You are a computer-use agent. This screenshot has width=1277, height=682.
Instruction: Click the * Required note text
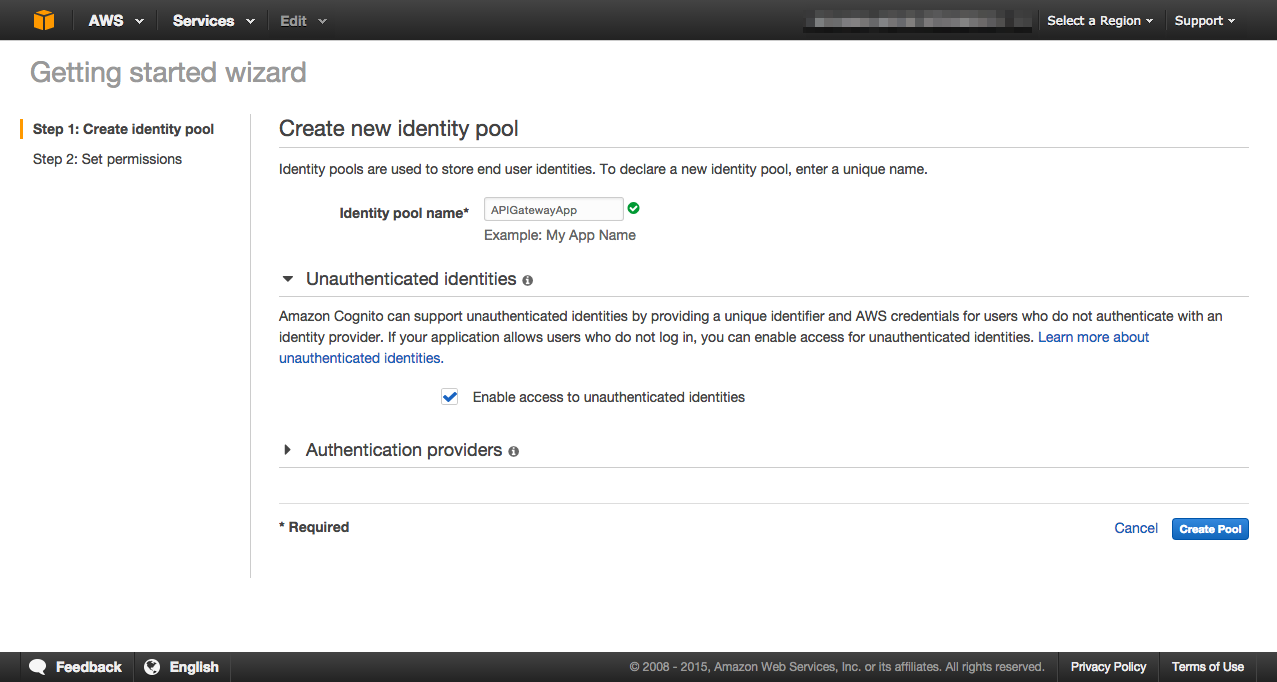tap(314, 527)
